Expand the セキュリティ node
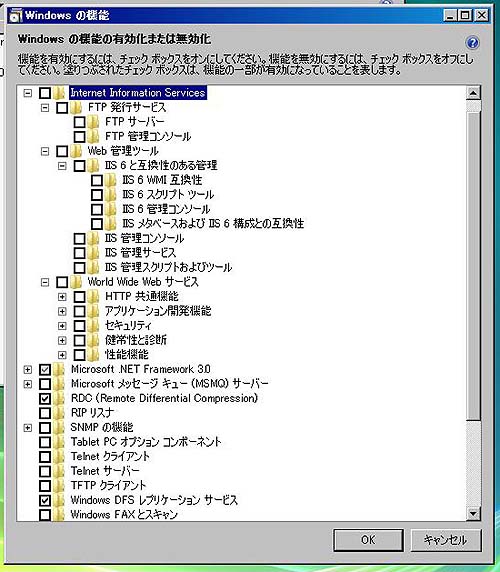The height and width of the screenshot is (572, 500). tap(62, 326)
